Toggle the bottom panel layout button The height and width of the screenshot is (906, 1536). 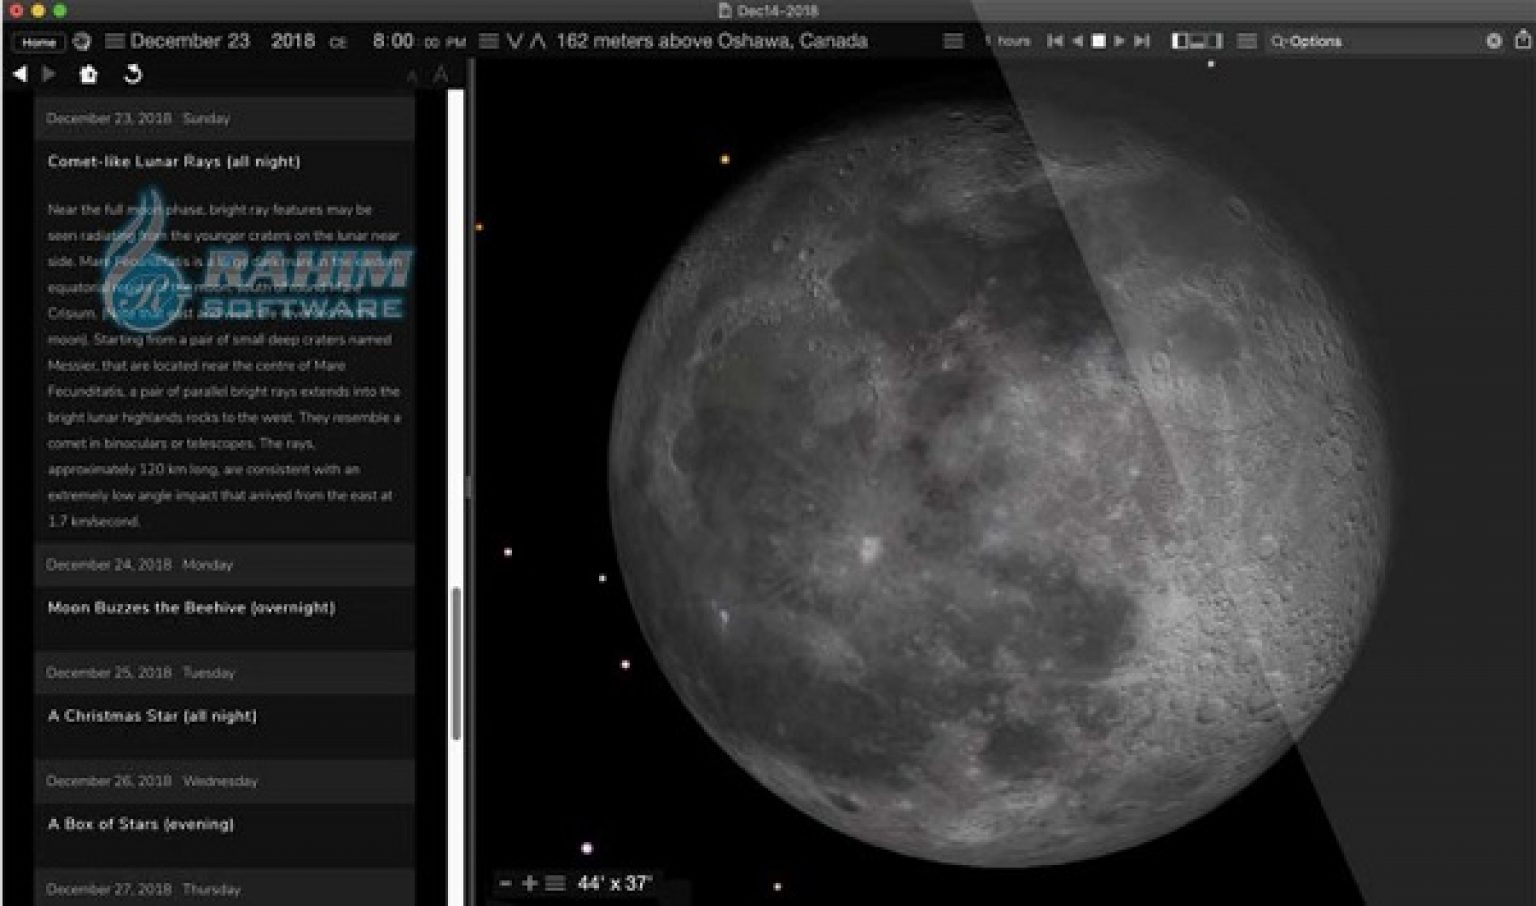(x=1196, y=41)
